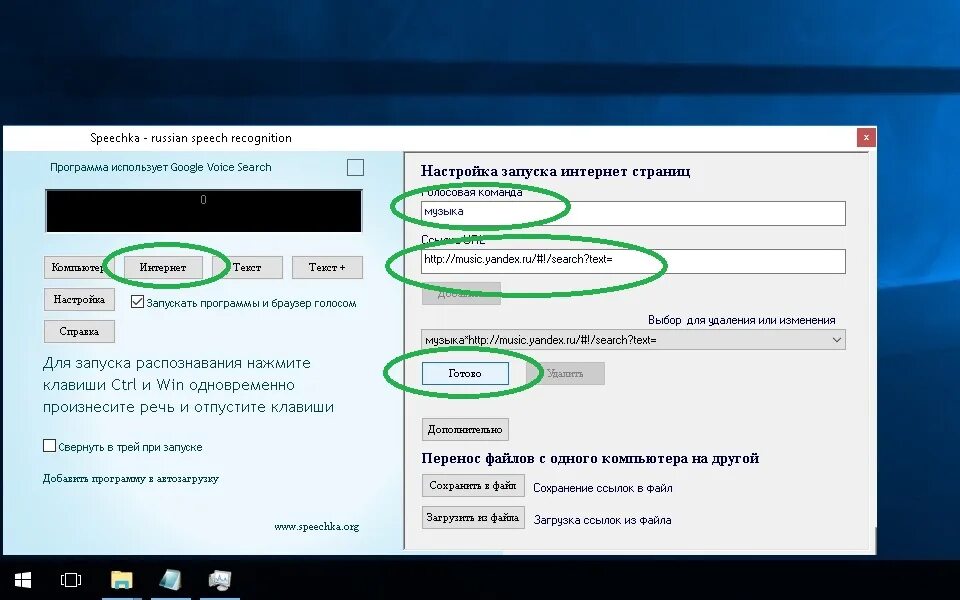Focus the Ссылка URL input field
Screen dimensions: 960x600
pos(634,261)
